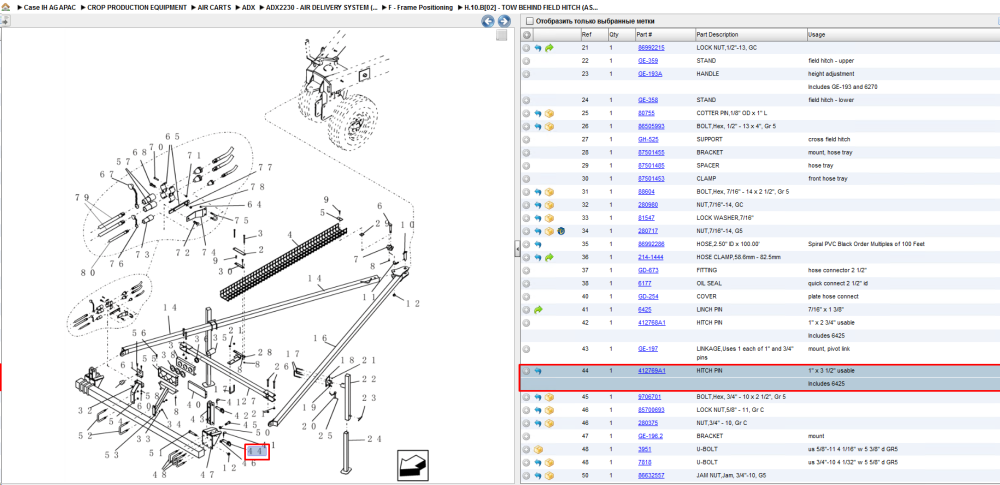
Task: Click the package icon for JAM NUT 86632557
Action: click(549, 475)
